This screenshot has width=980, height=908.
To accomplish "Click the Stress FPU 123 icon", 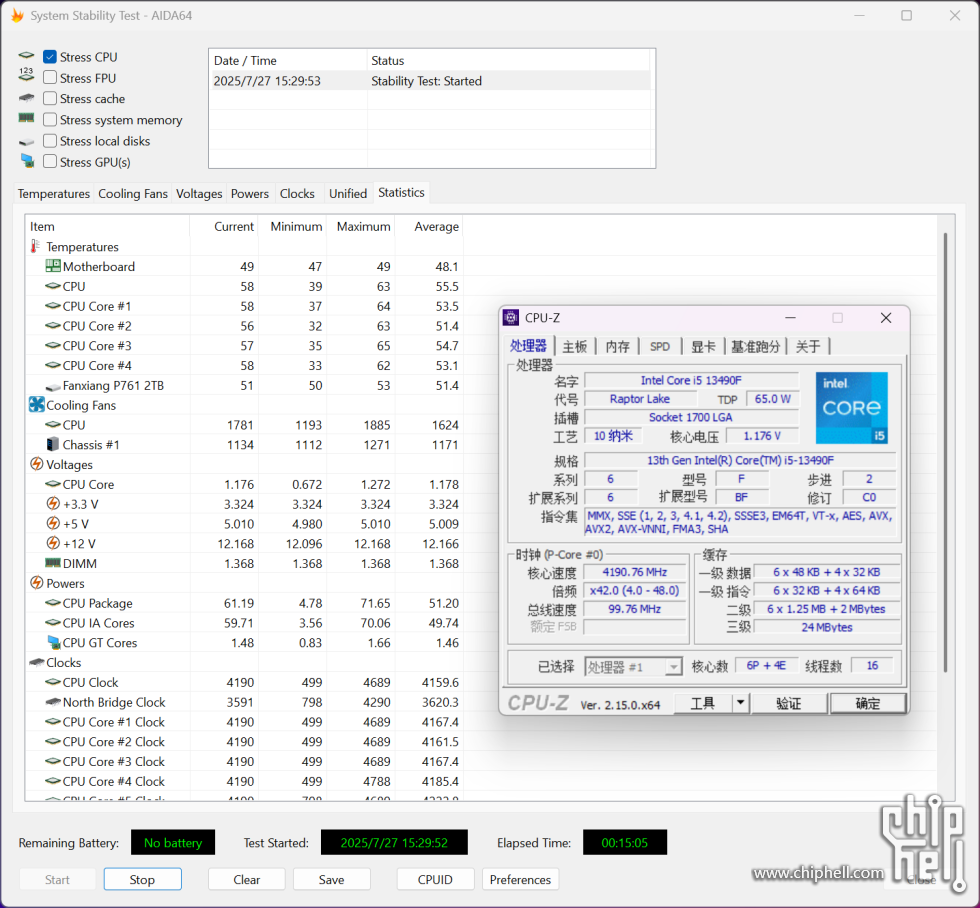I will [x=26, y=75].
